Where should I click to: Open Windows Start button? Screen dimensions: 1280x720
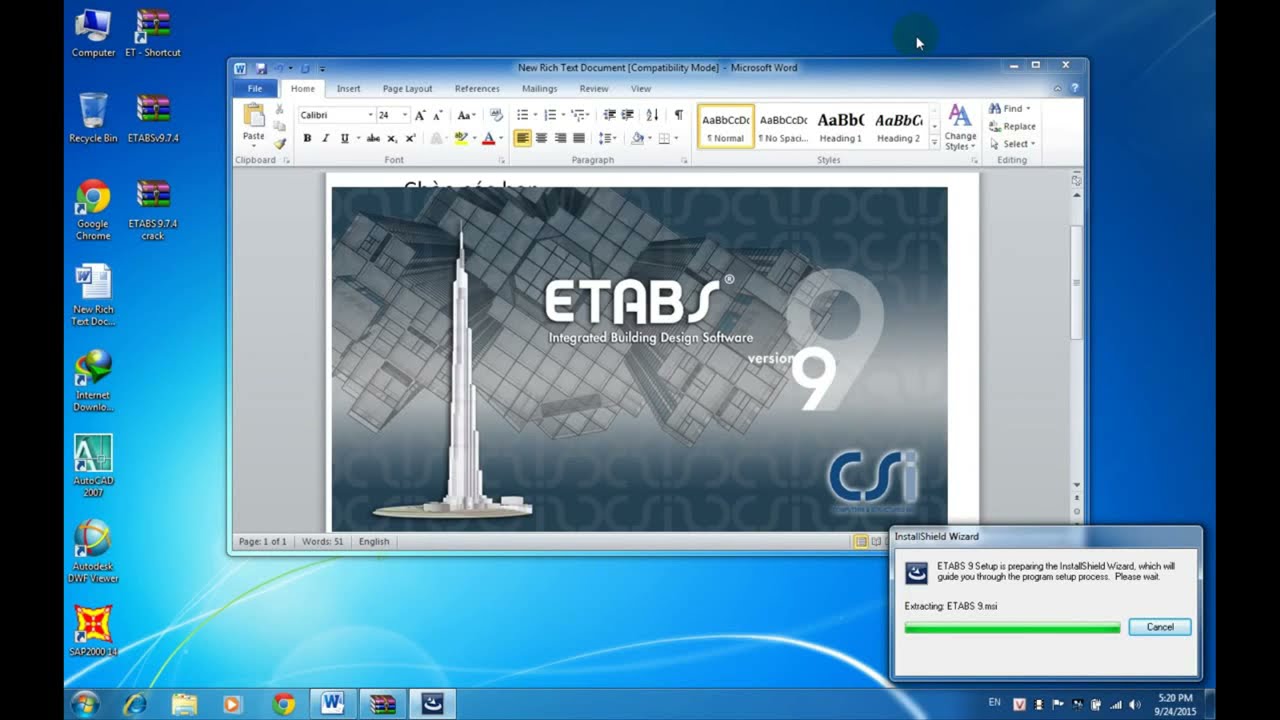(85, 704)
